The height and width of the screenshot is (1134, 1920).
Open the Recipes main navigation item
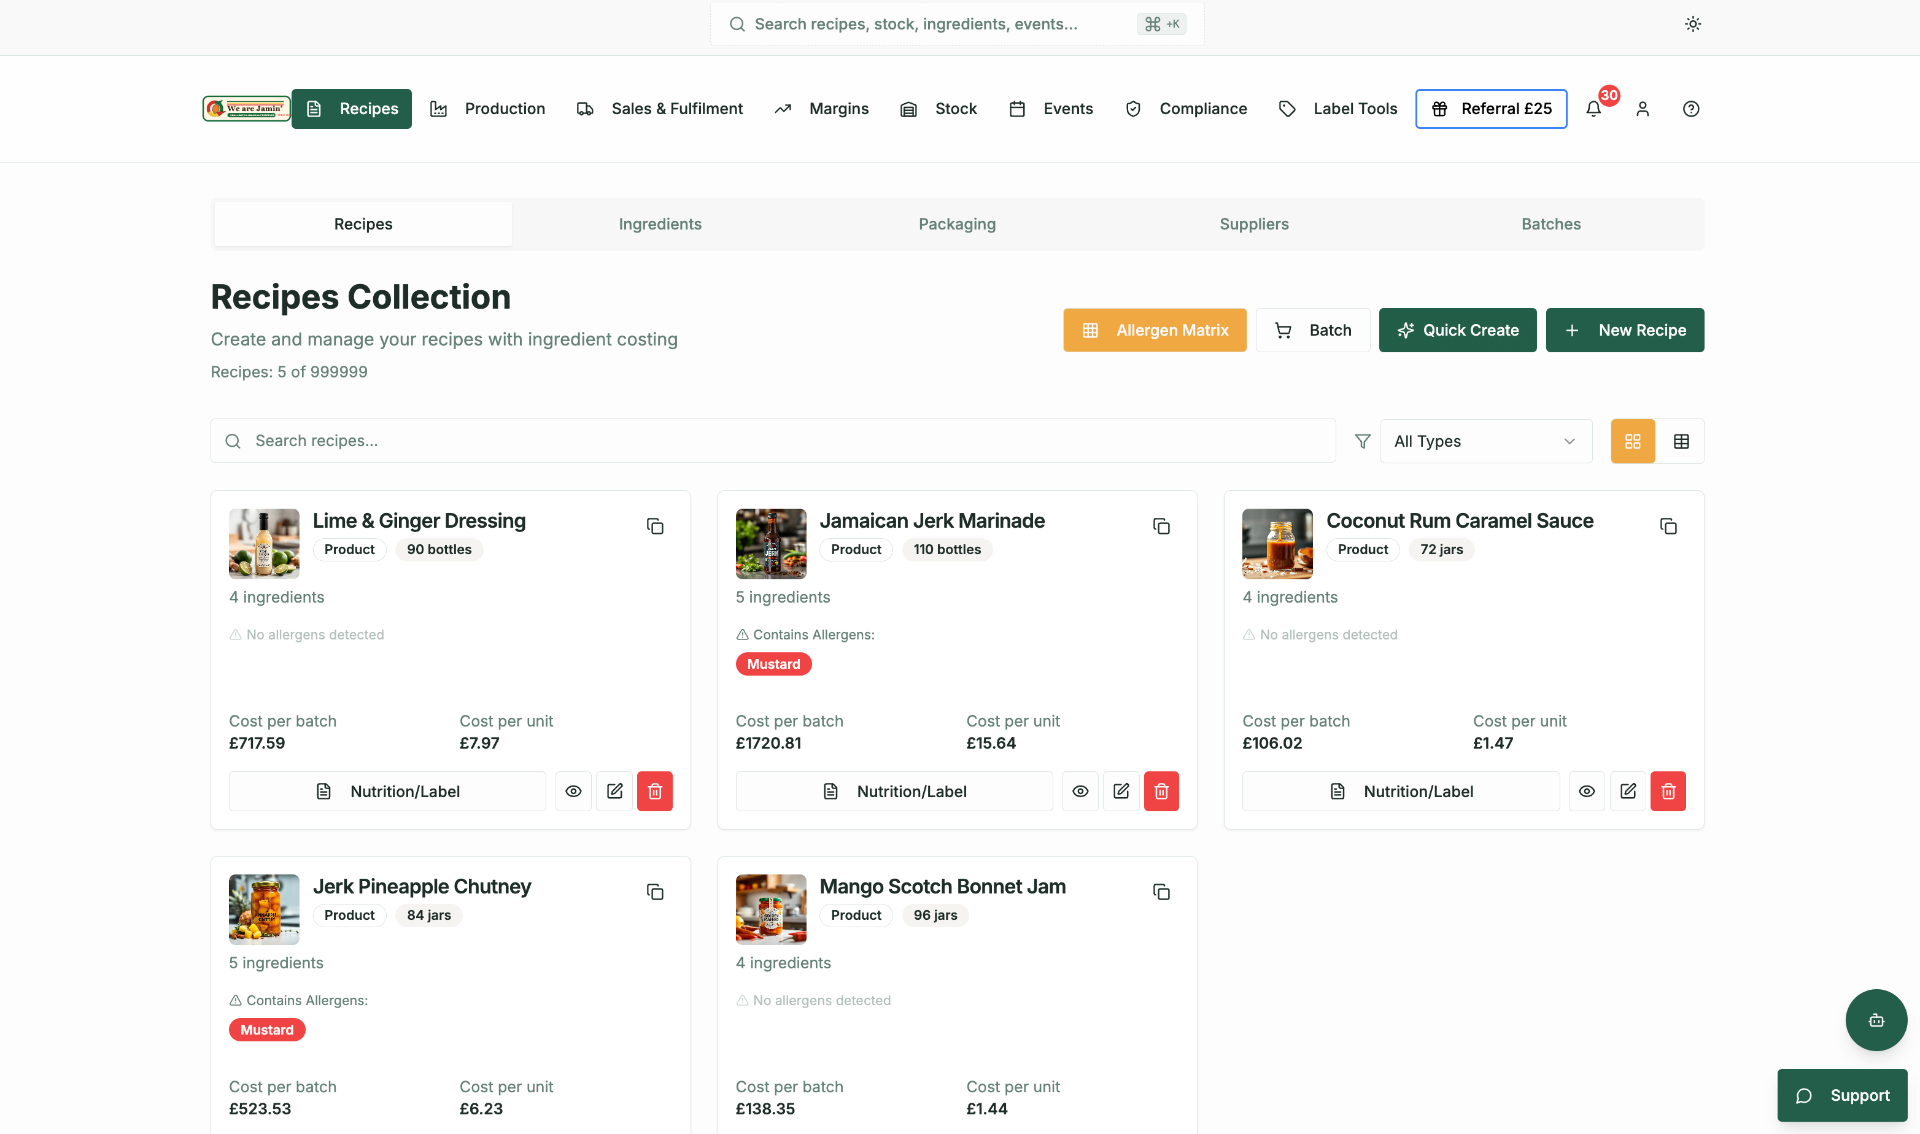pyautogui.click(x=352, y=109)
